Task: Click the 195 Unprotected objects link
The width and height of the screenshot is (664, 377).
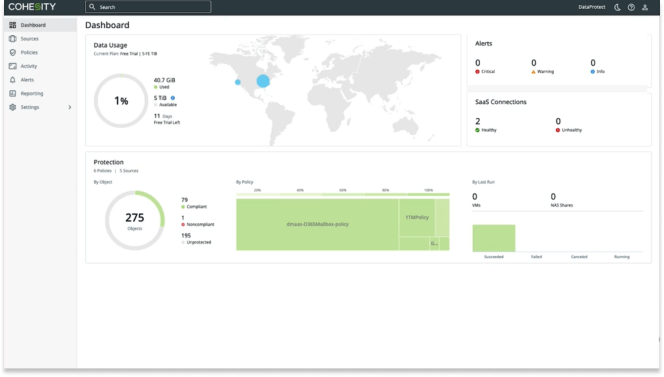Action: point(196,239)
